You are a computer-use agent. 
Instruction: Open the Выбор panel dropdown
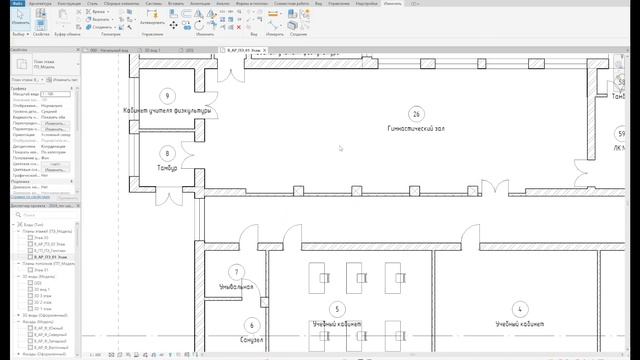coord(21,34)
